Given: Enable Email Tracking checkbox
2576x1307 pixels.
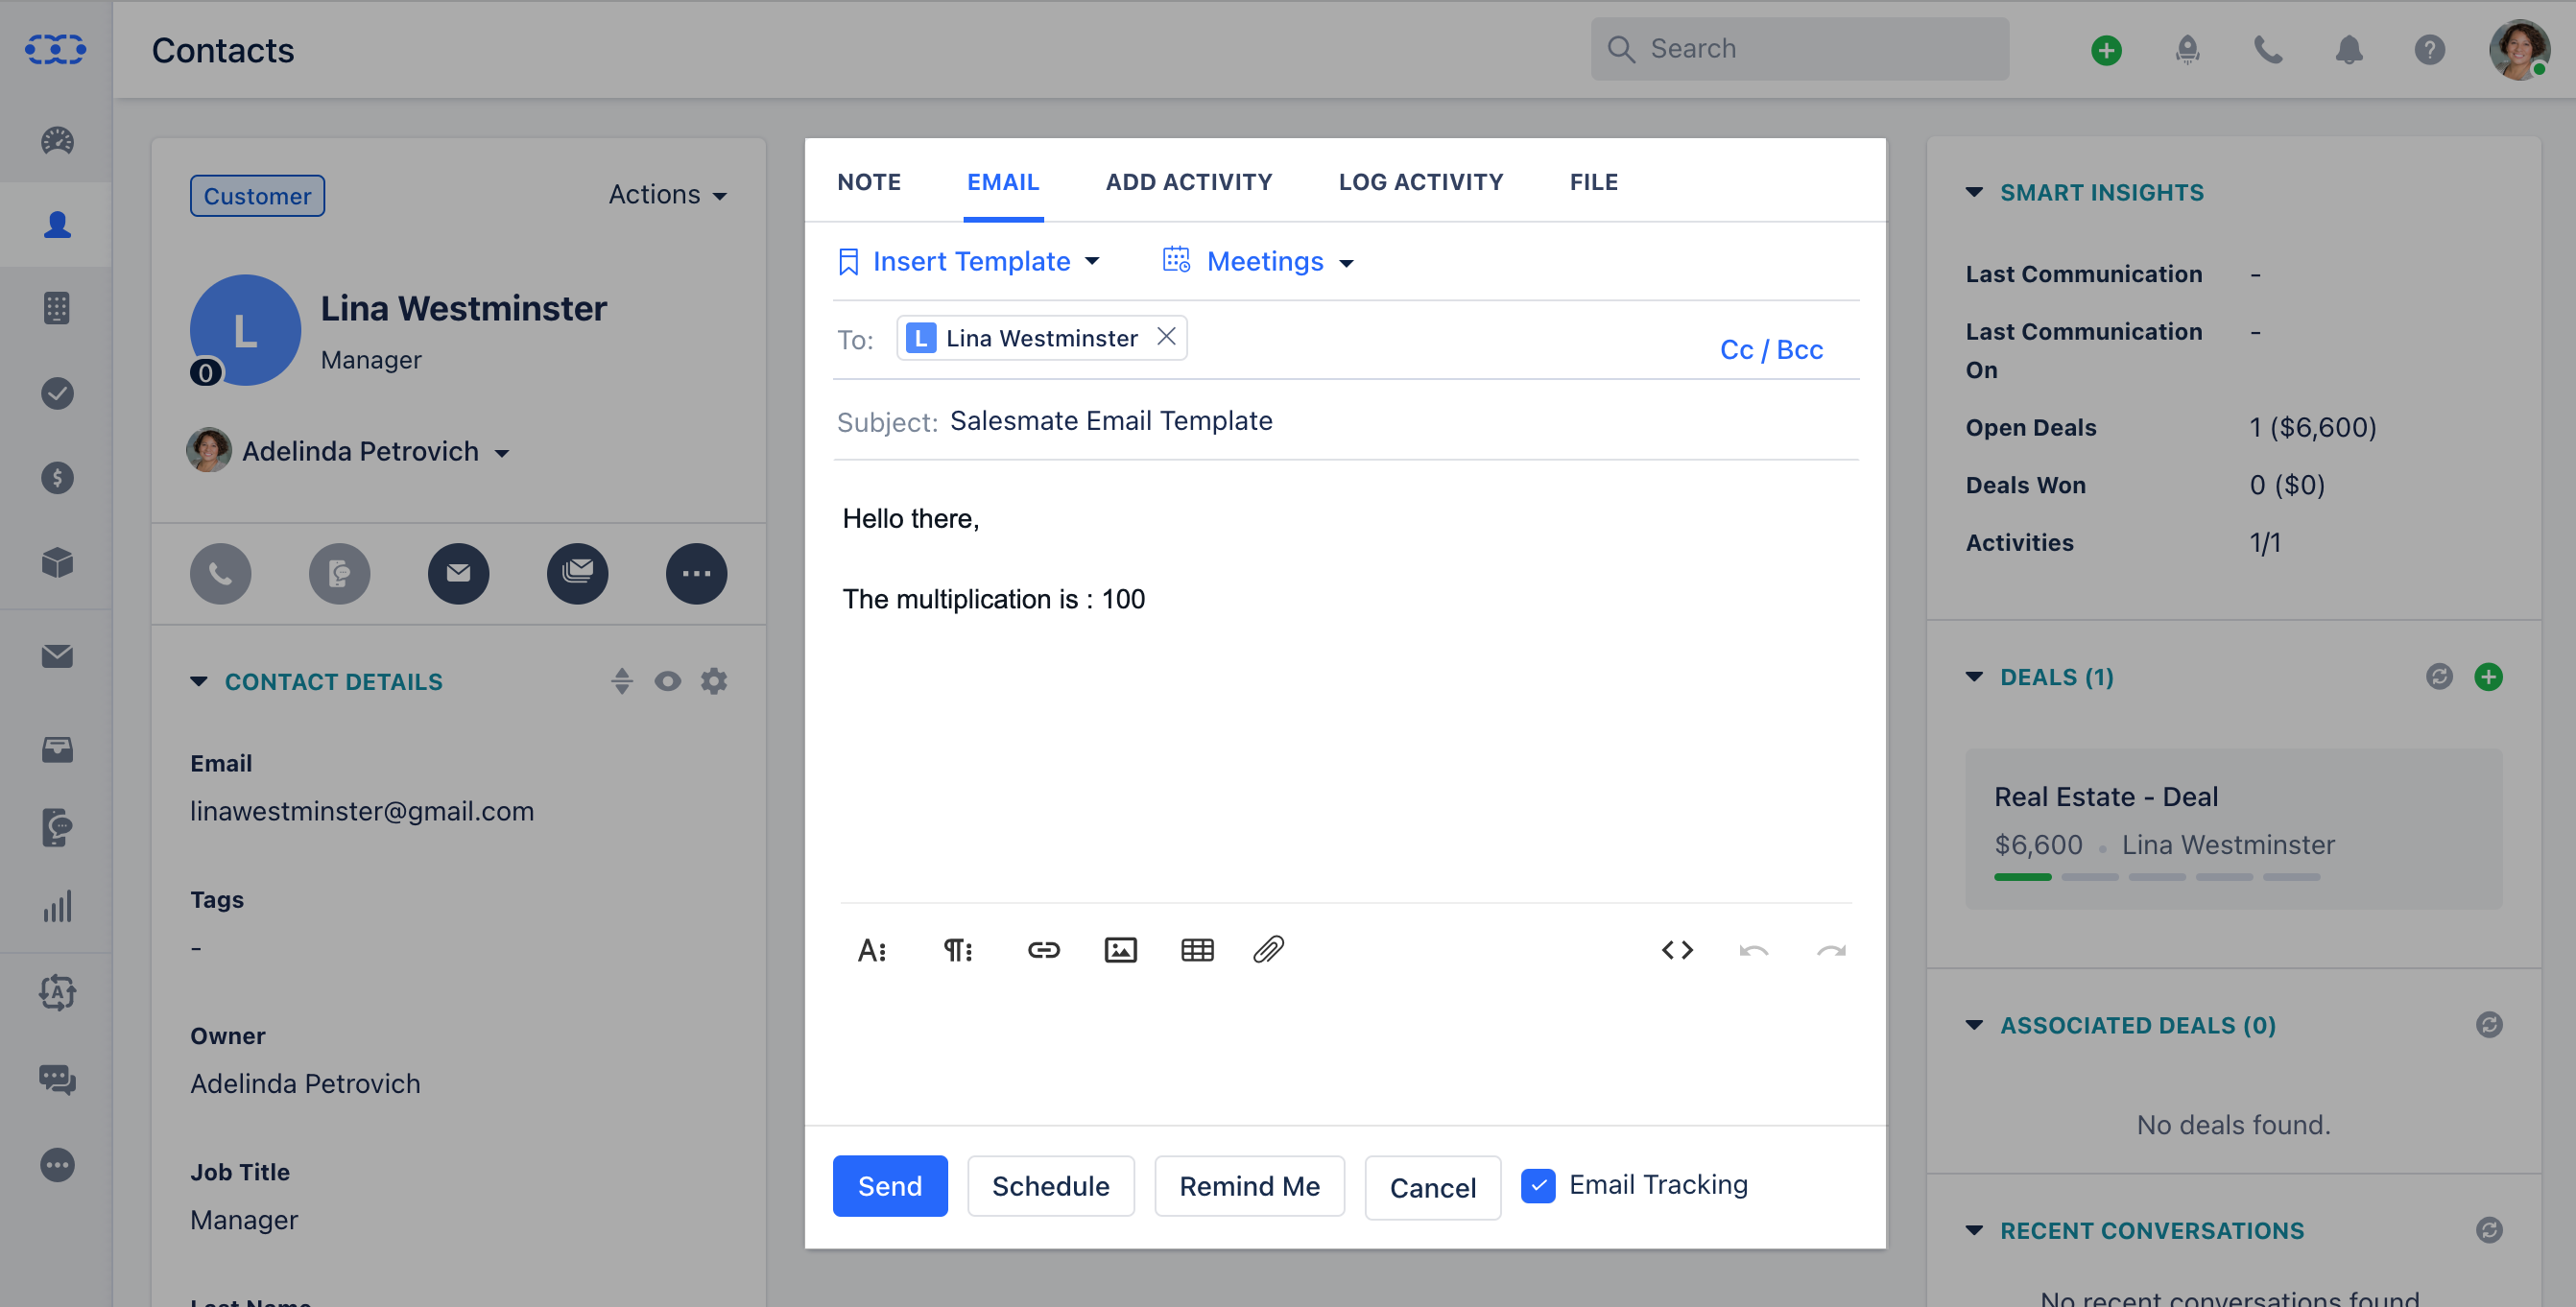Looking at the screenshot, I should click(x=1539, y=1186).
